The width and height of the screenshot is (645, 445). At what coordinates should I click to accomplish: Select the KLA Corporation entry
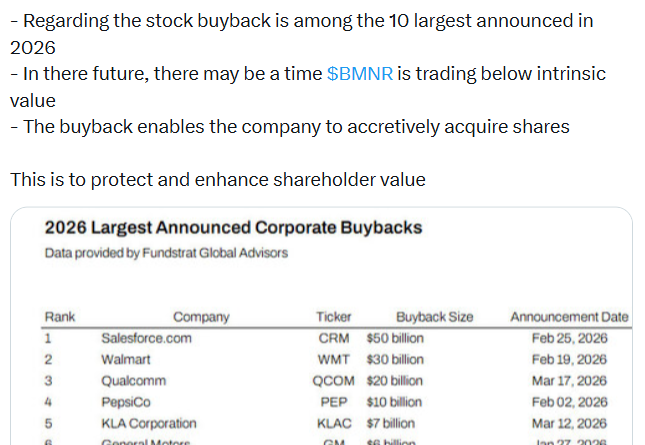click(149, 424)
